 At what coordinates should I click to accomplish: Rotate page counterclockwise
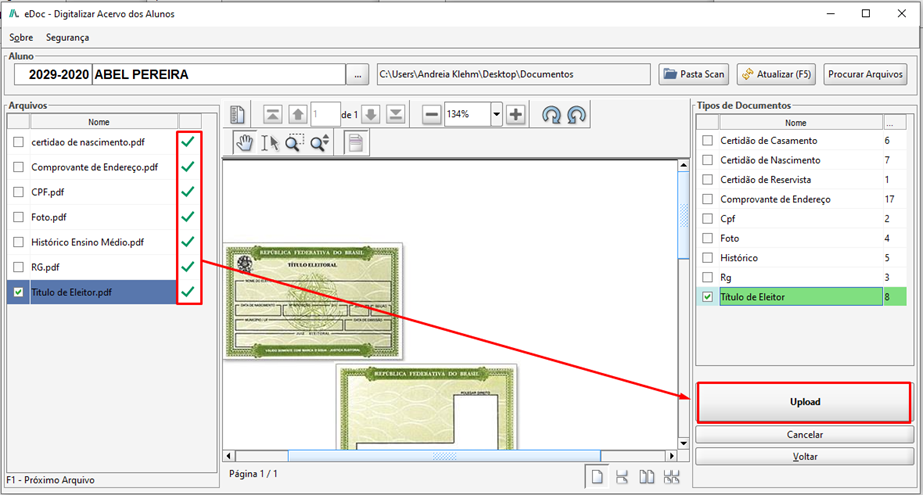pyautogui.click(x=576, y=114)
